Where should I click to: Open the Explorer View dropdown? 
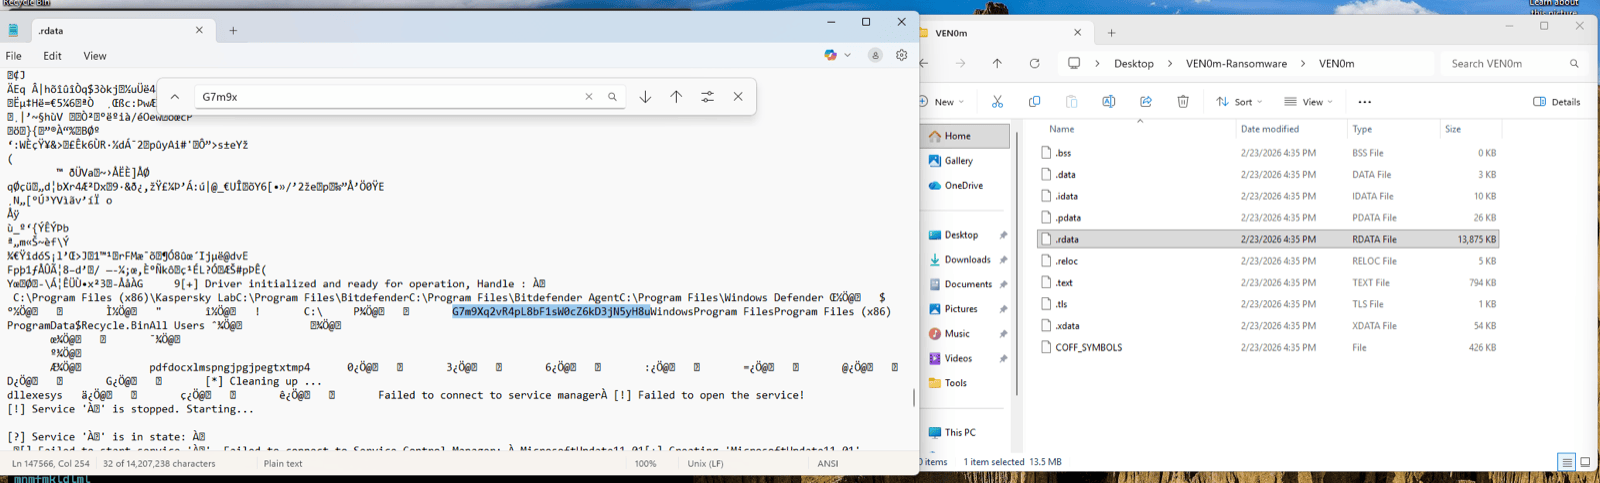click(x=1308, y=102)
